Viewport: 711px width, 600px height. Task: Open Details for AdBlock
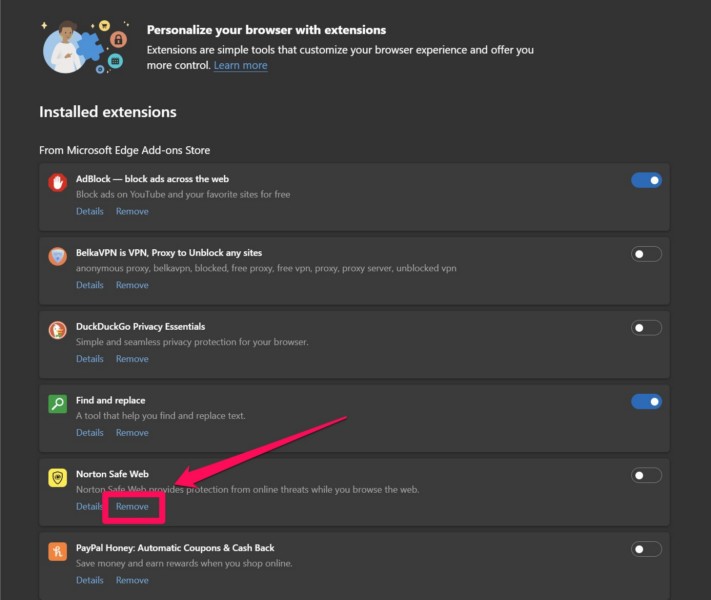(89, 211)
